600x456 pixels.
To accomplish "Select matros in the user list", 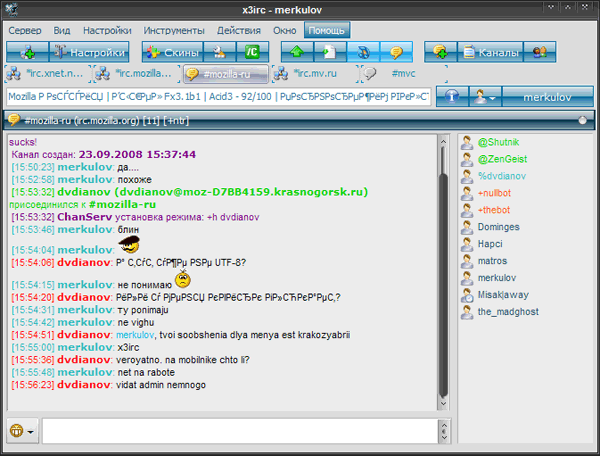I will [492, 261].
